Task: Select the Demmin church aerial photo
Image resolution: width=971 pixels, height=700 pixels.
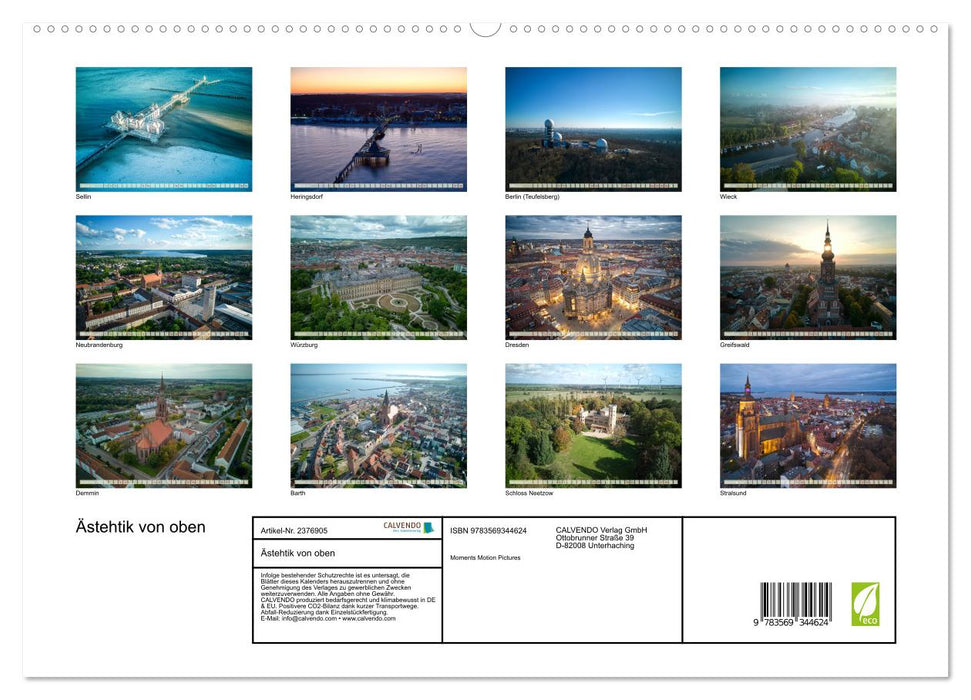Action: point(163,426)
